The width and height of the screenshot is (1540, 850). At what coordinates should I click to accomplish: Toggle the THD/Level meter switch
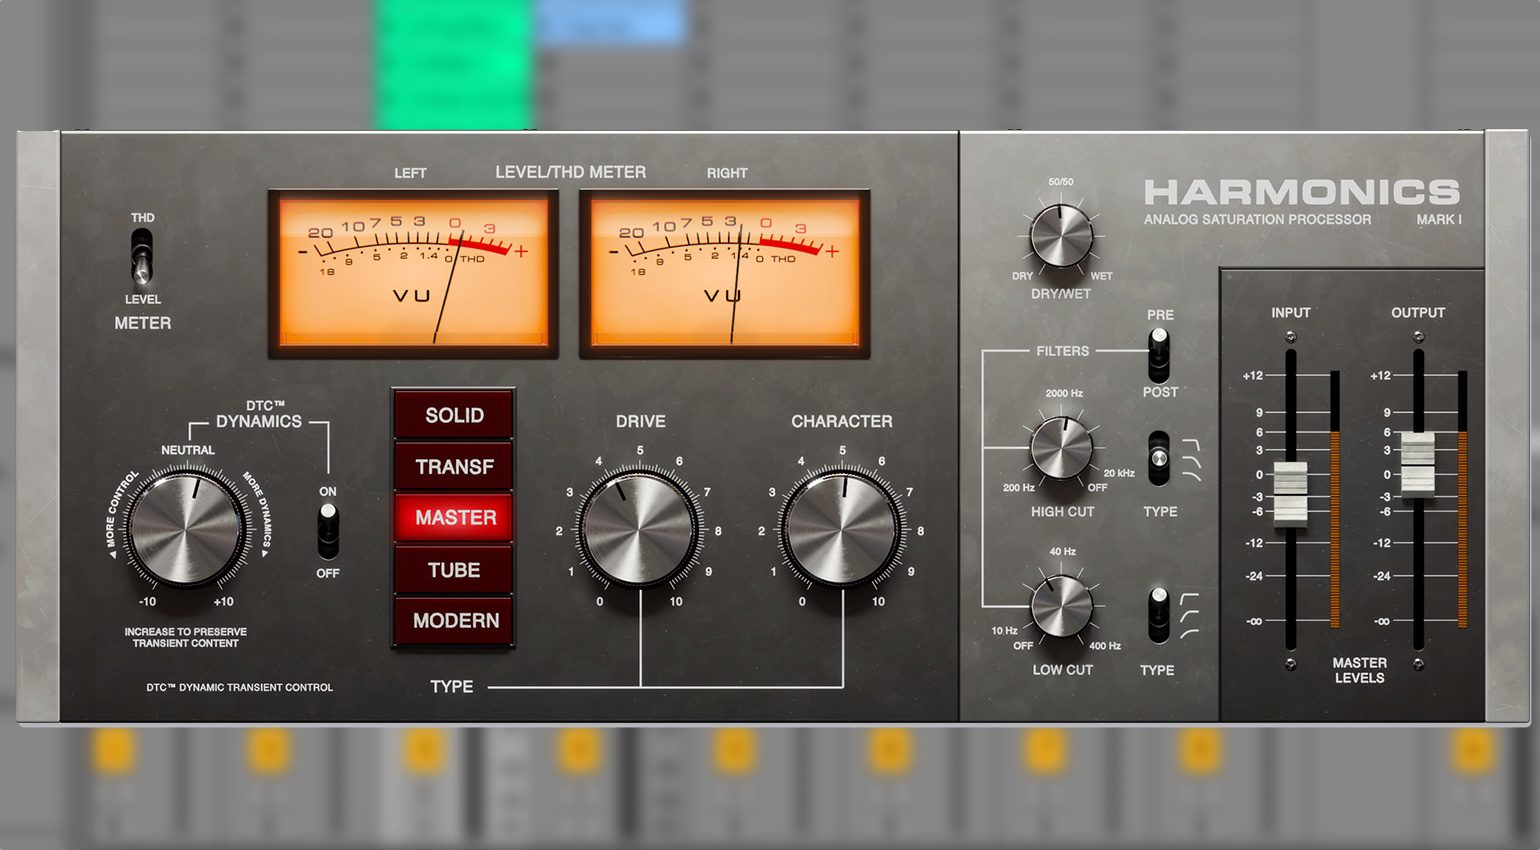[142, 256]
